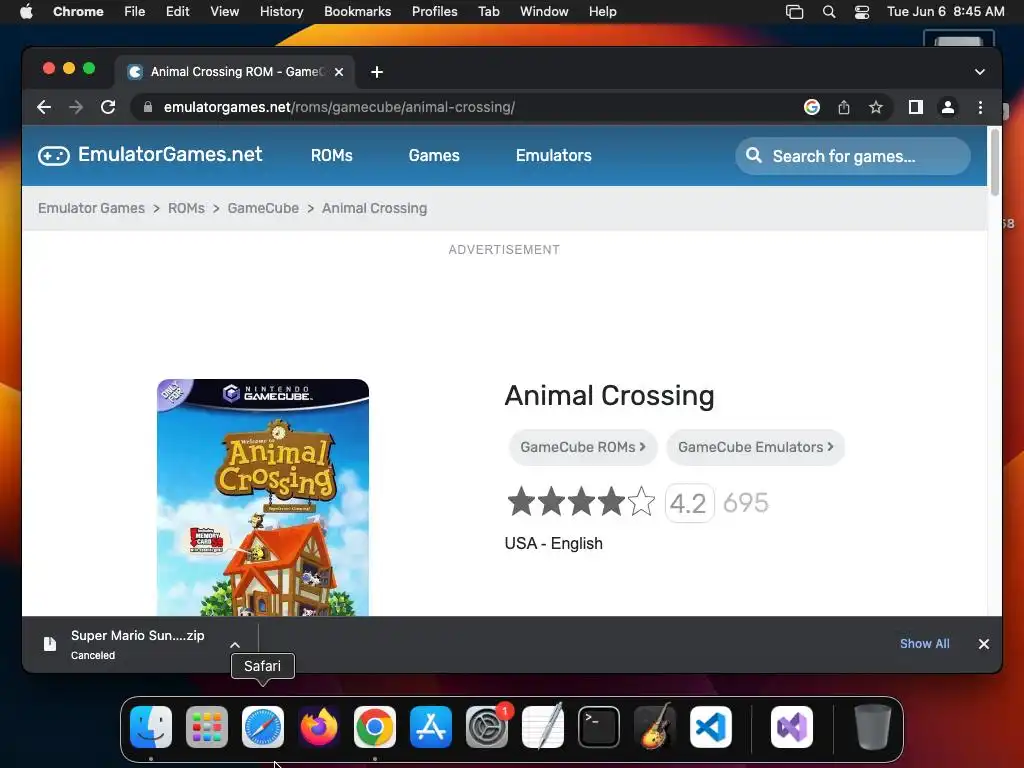Open GameCube ROMs category button
Image resolution: width=1024 pixels, height=768 pixels.
pyautogui.click(x=583, y=447)
